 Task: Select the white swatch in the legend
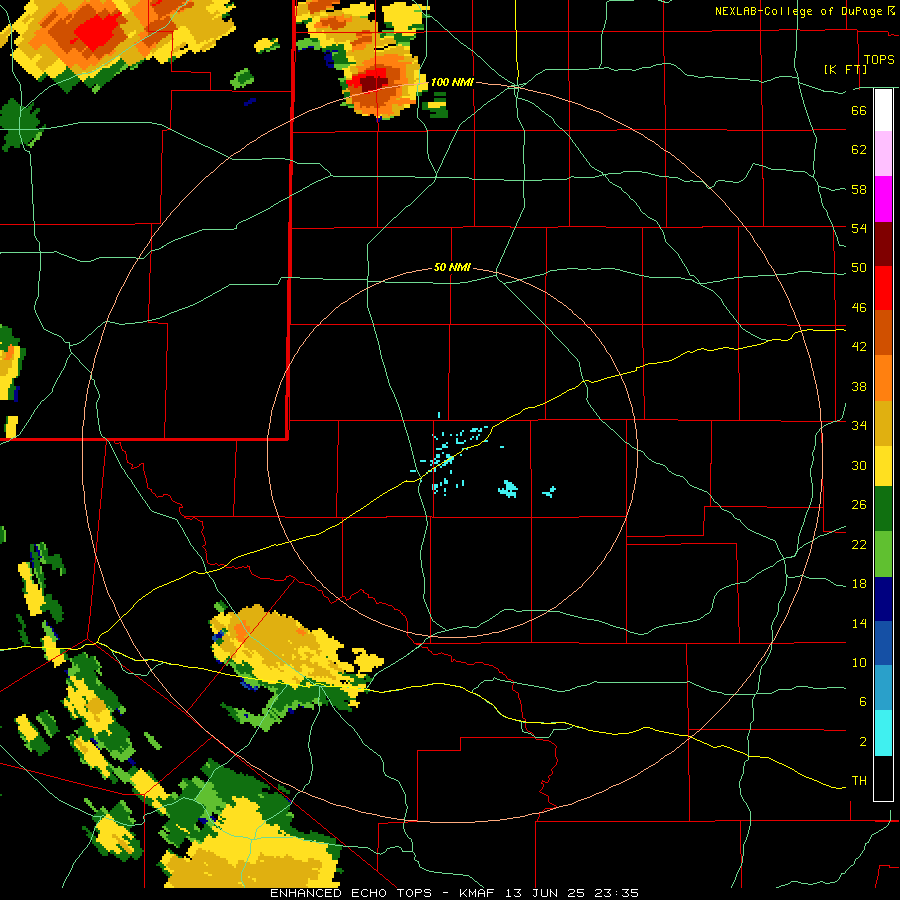click(x=883, y=110)
